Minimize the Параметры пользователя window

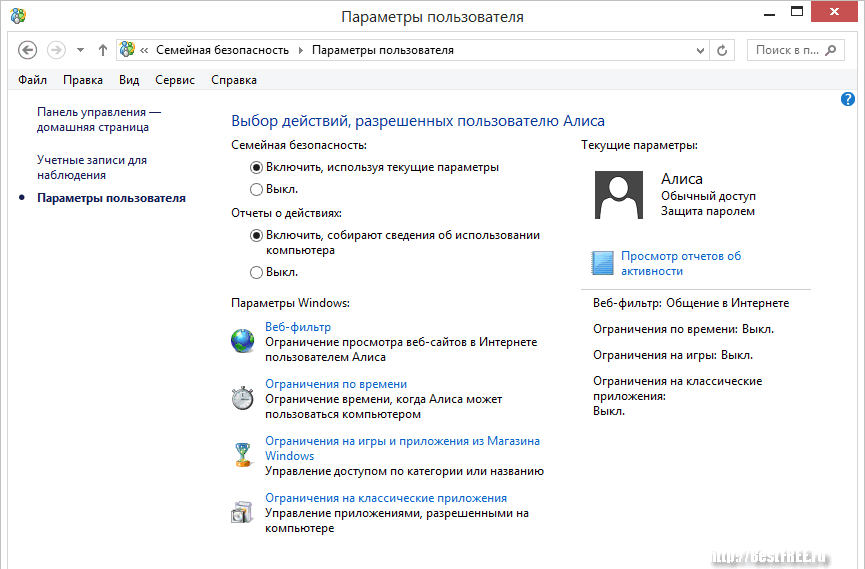coord(770,14)
